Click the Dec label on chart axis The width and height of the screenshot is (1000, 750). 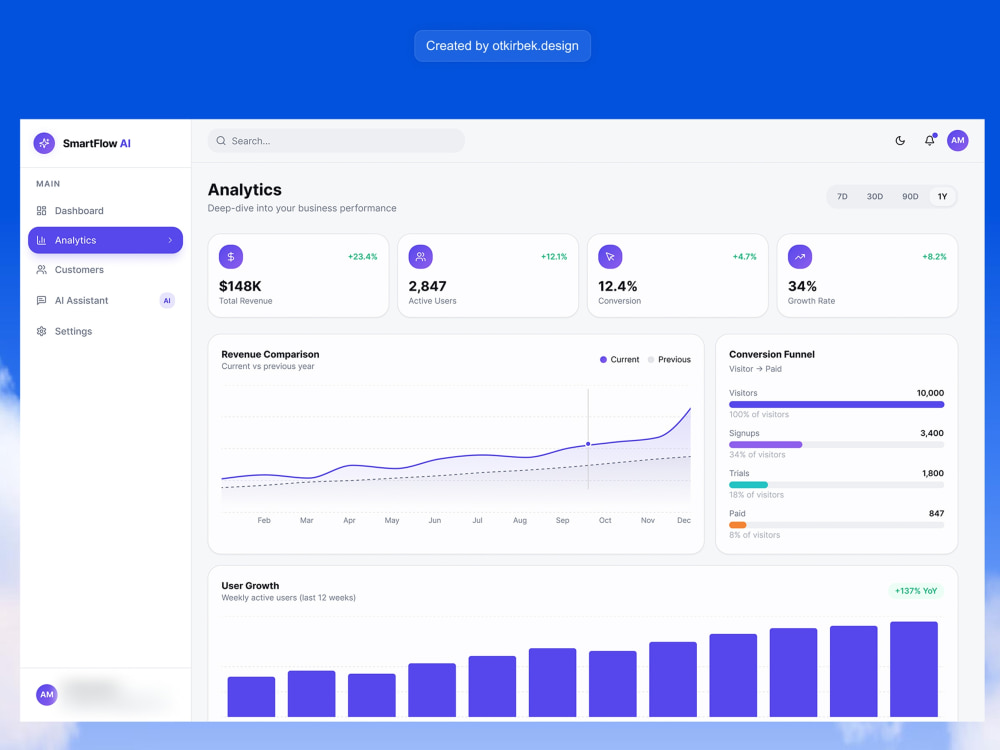click(x=684, y=520)
